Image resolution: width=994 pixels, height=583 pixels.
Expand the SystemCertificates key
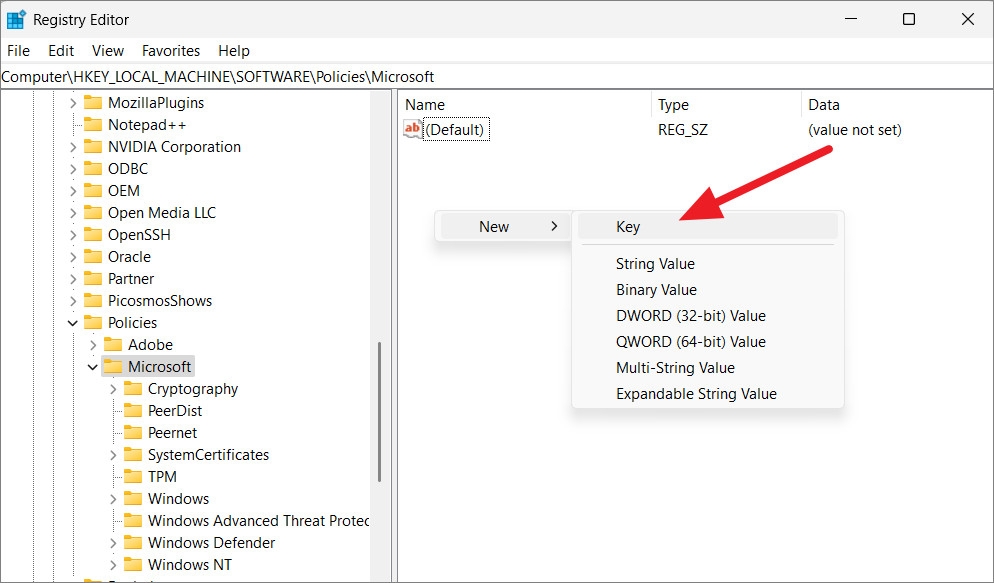pyautogui.click(x=112, y=454)
